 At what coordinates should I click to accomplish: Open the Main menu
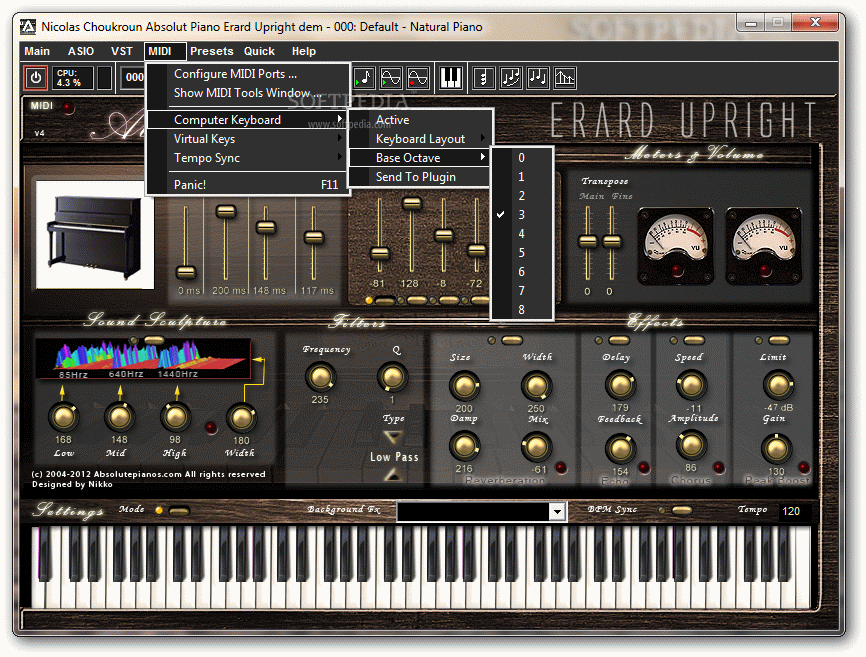point(37,51)
